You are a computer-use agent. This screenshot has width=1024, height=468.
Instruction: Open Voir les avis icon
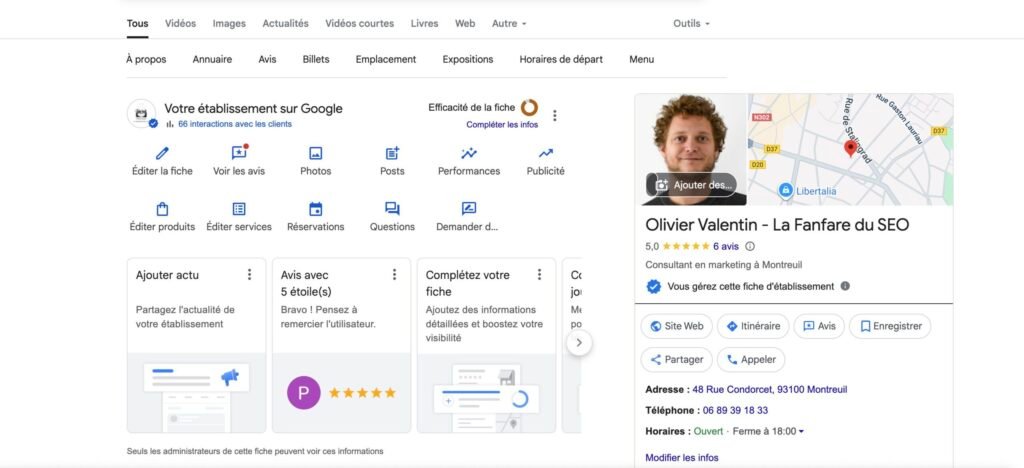[239, 153]
